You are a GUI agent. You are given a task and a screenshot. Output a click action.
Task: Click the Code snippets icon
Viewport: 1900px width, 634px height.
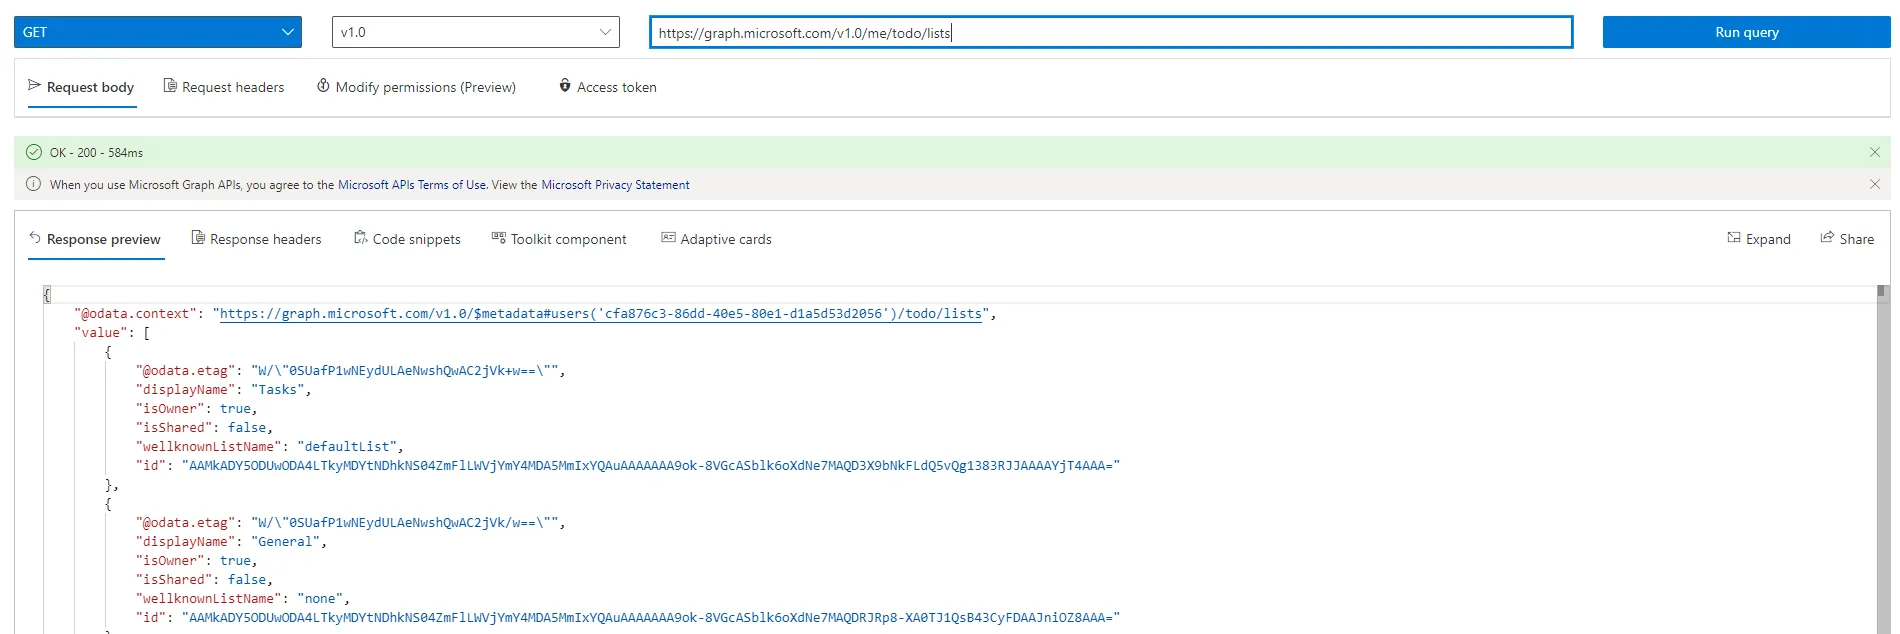[360, 238]
